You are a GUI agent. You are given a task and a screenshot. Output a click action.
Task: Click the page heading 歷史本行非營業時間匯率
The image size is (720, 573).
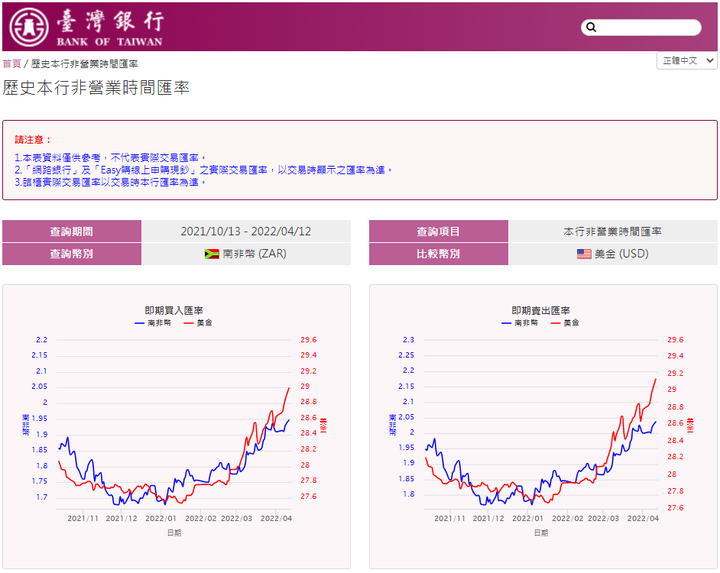[x=96, y=88]
